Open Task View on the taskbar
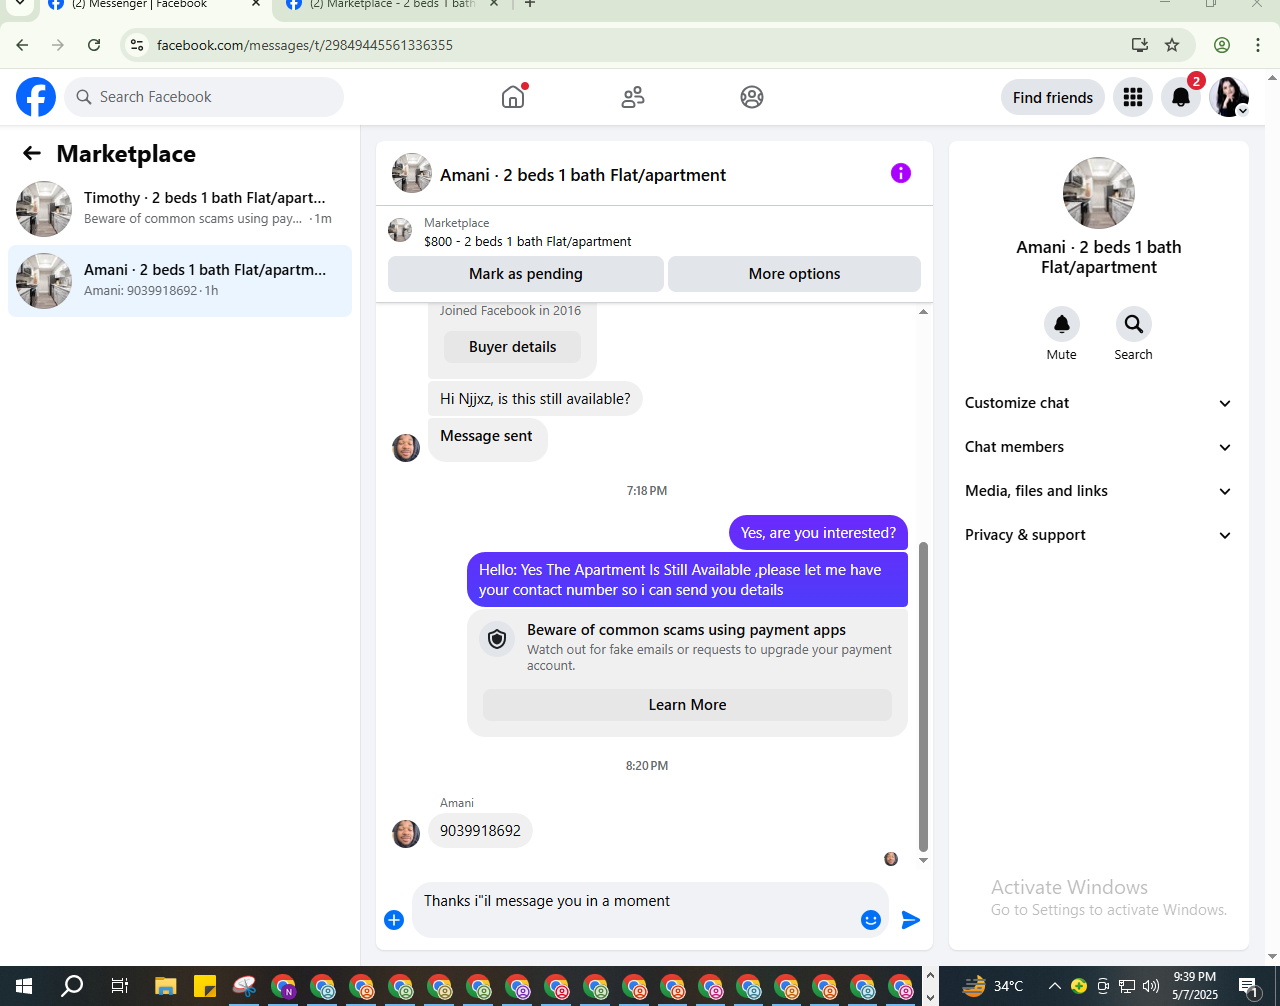1280x1006 pixels. pyautogui.click(x=119, y=986)
